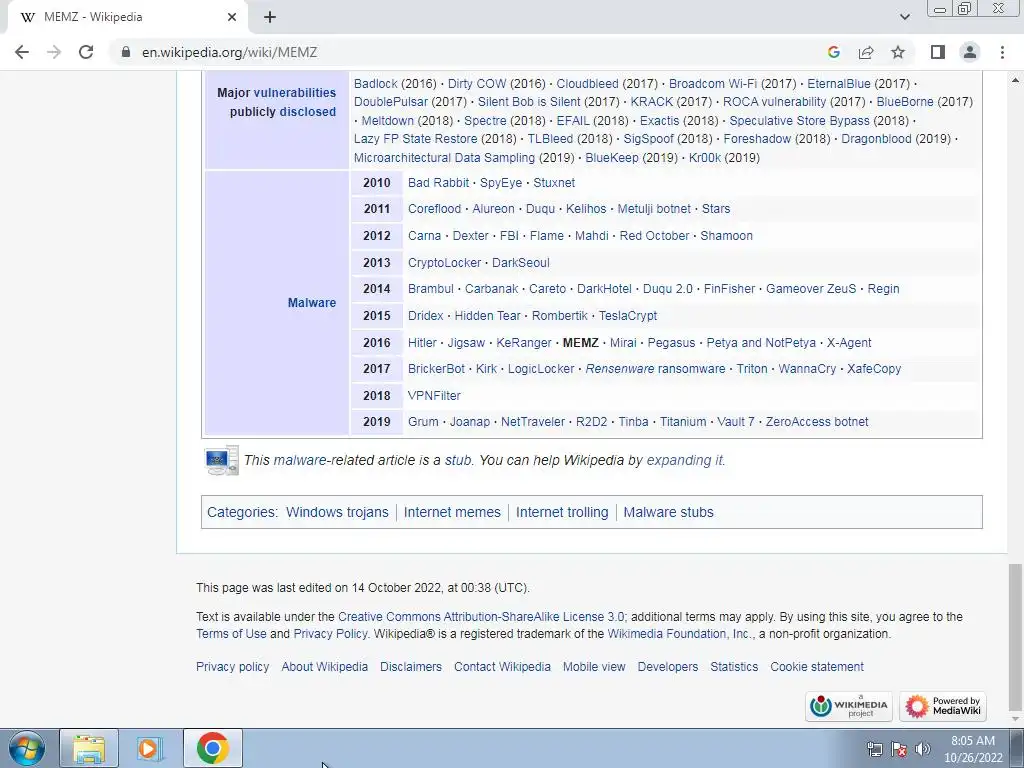Click the ZeroAccess botnet link
This screenshot has width=1024, height=768.
coord(817,422)
